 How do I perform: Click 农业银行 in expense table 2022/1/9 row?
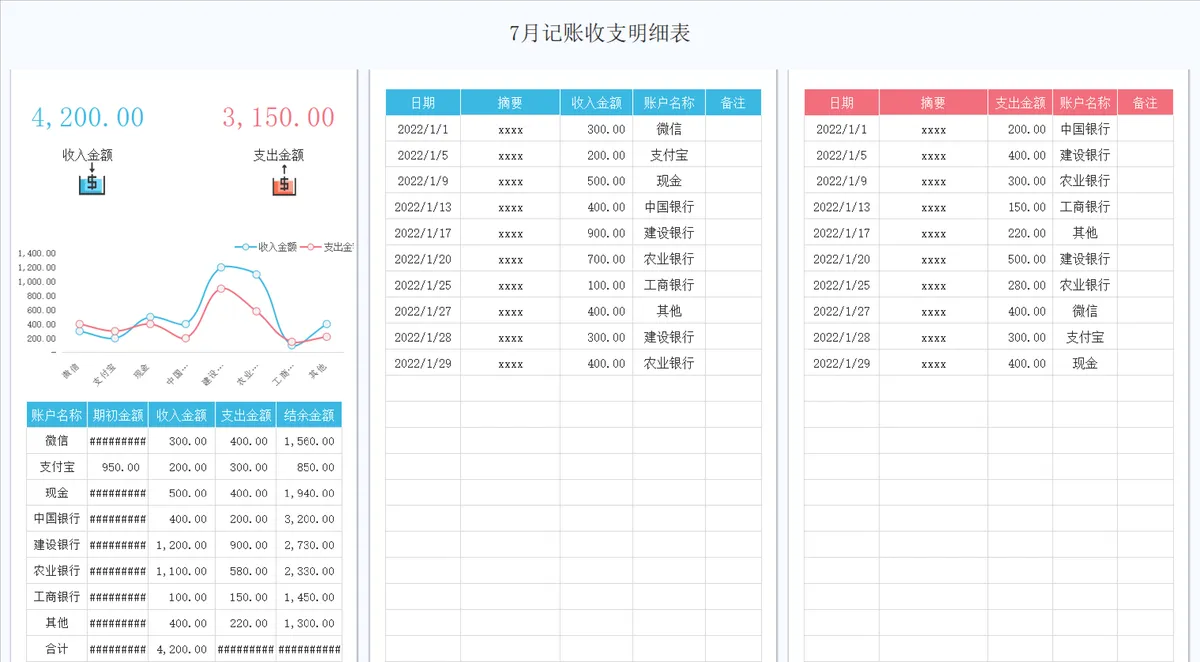(1085, 181)
